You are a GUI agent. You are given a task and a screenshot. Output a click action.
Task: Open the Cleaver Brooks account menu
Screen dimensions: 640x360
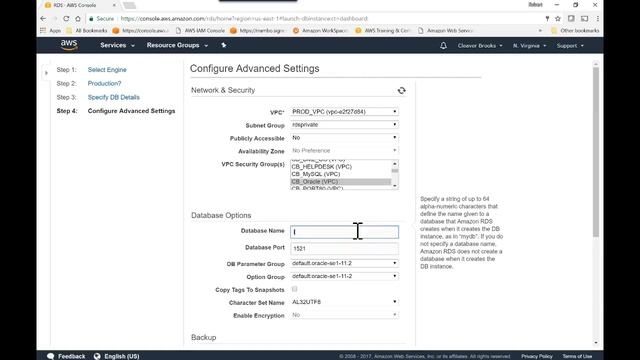(480, 46)
